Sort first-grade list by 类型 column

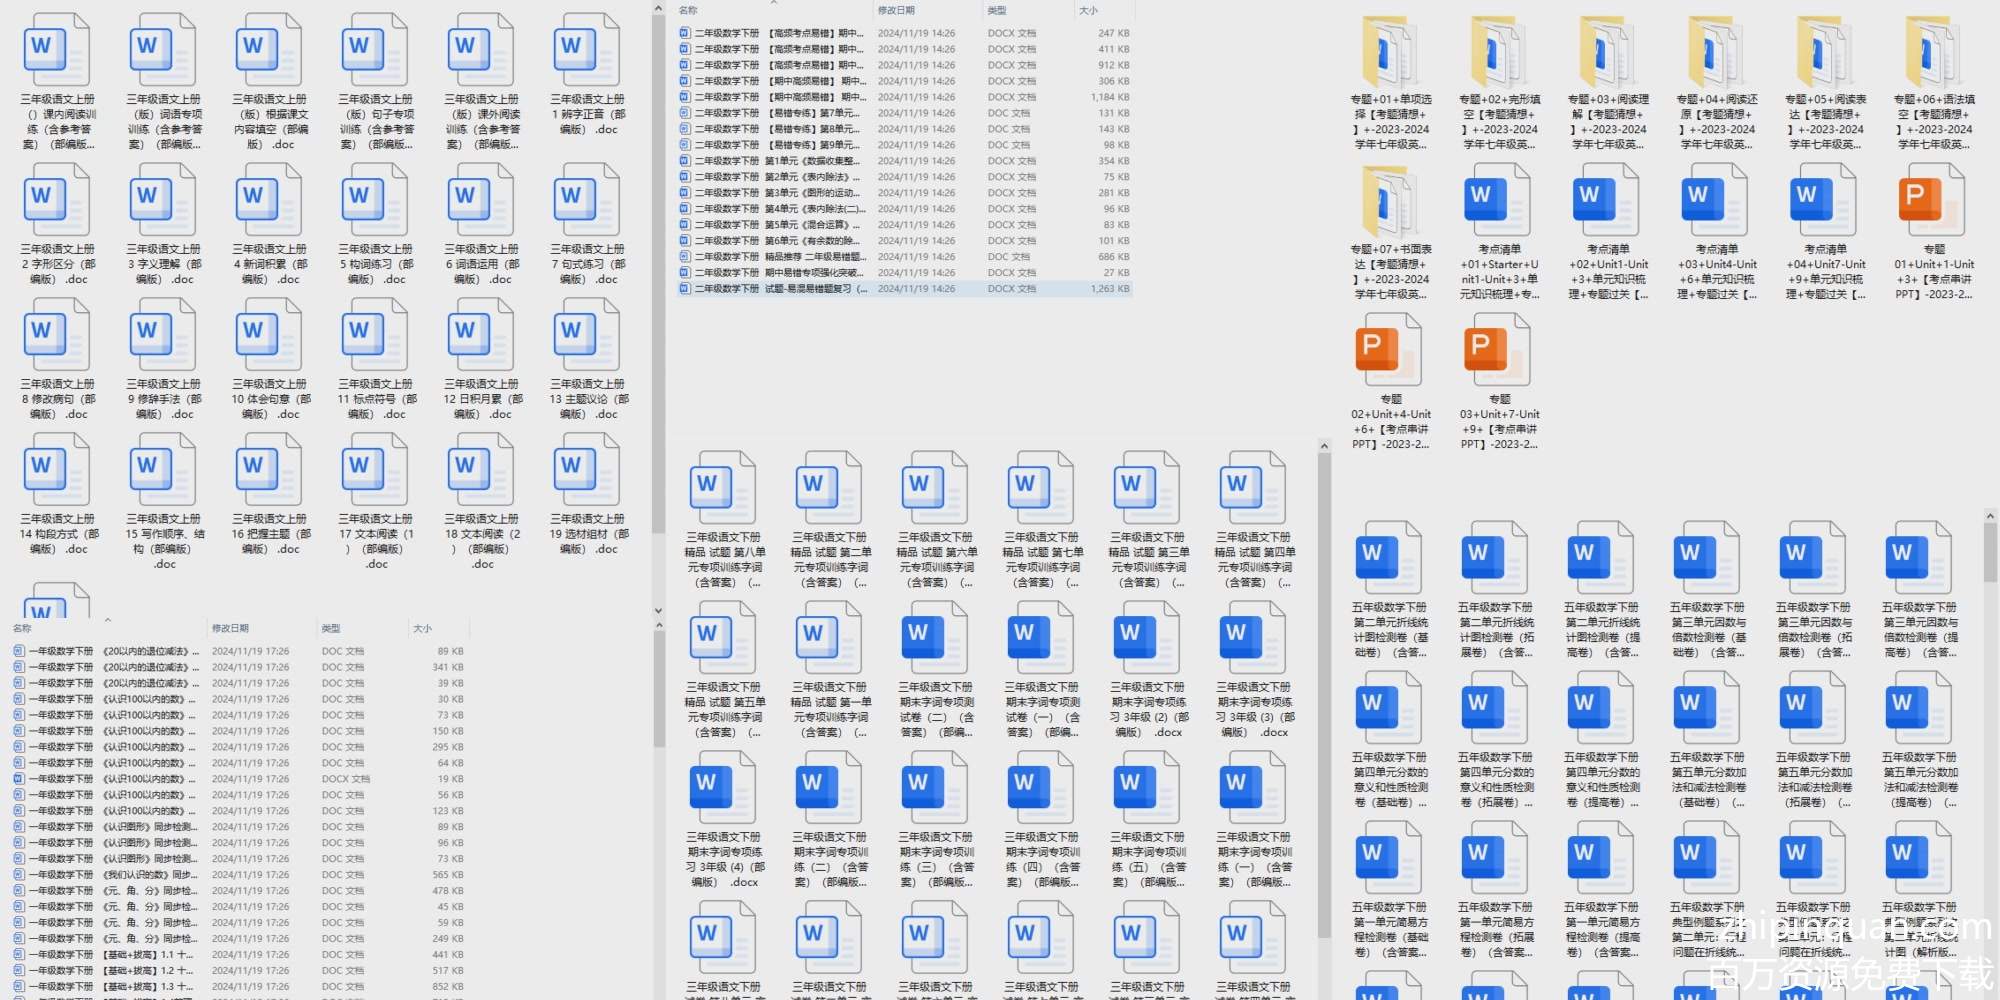click(331, 629)
